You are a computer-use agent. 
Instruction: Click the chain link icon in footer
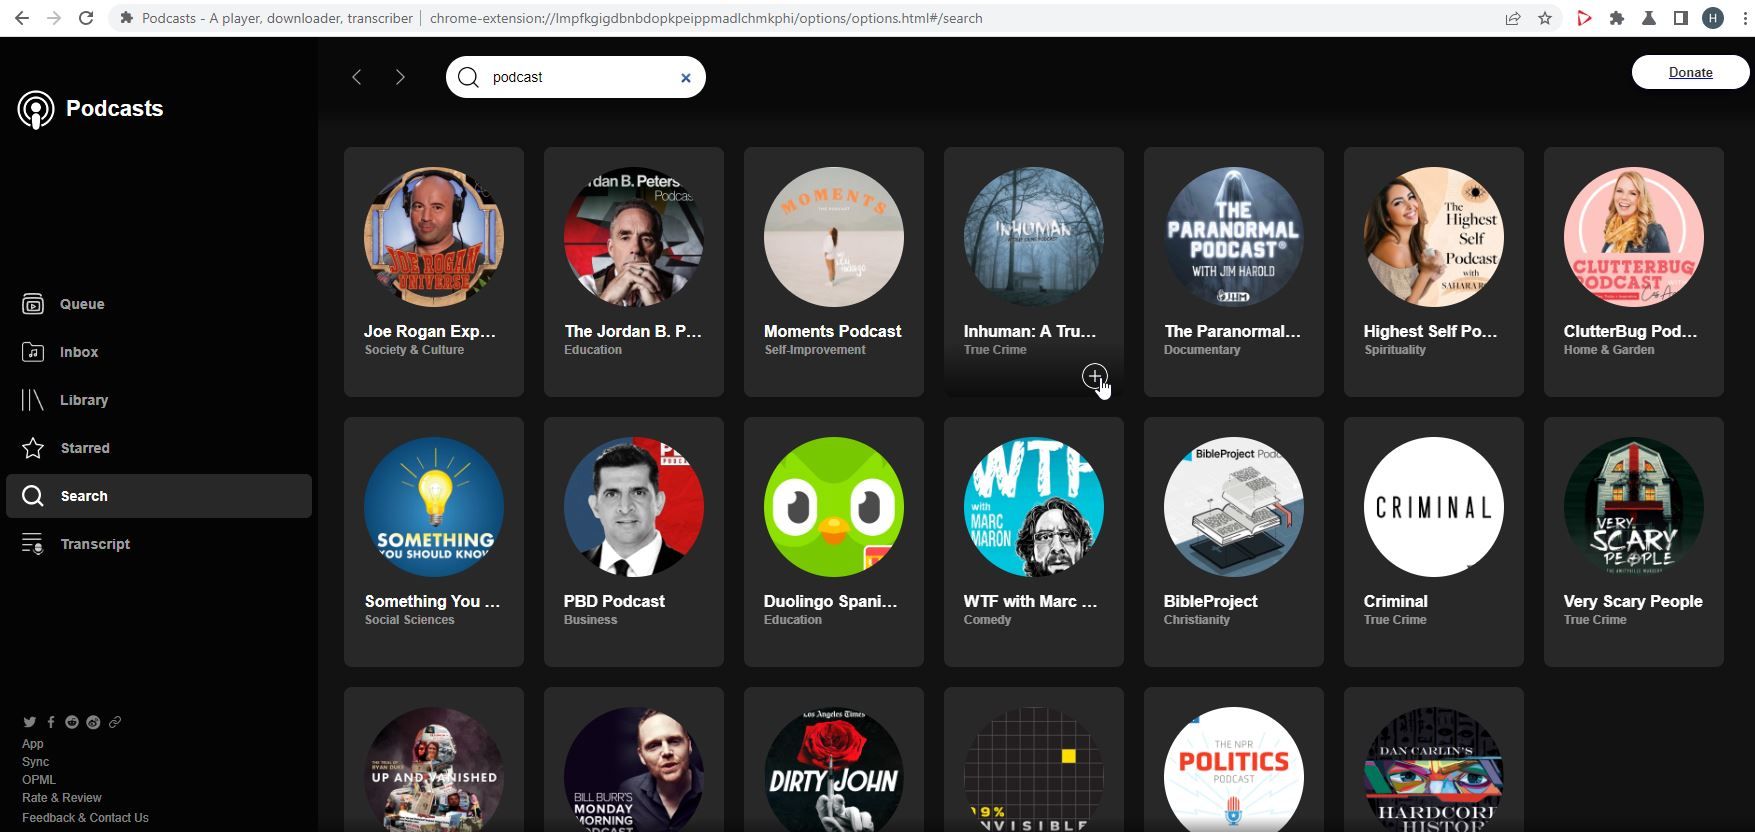click(115, 722)
